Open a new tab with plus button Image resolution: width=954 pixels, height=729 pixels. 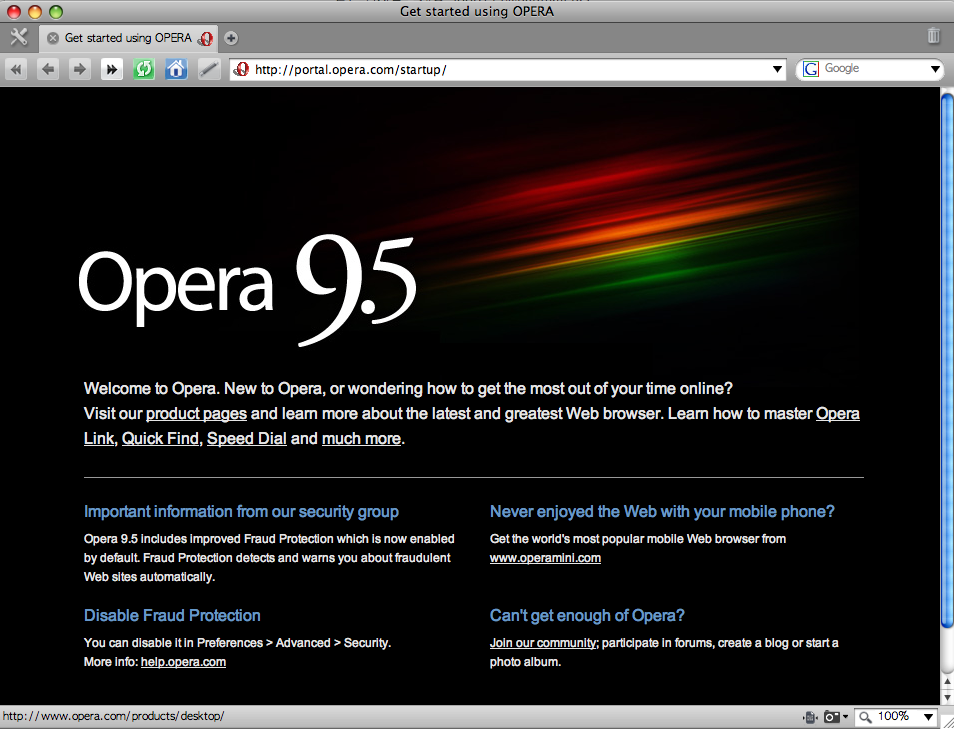231,38
